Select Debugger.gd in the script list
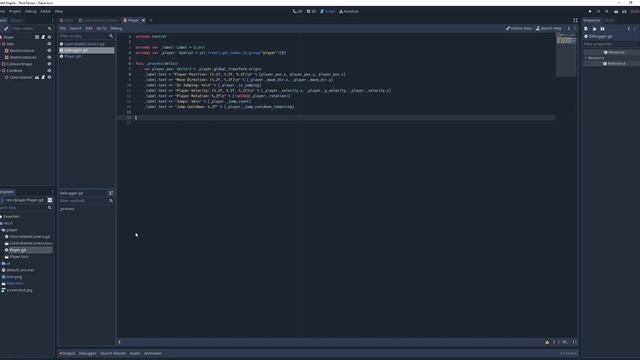The image size is (640, 360). 87,50
